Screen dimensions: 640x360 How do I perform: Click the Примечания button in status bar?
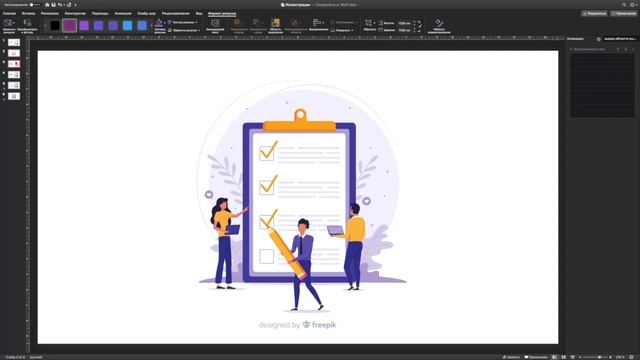click(x=536, y=357)
